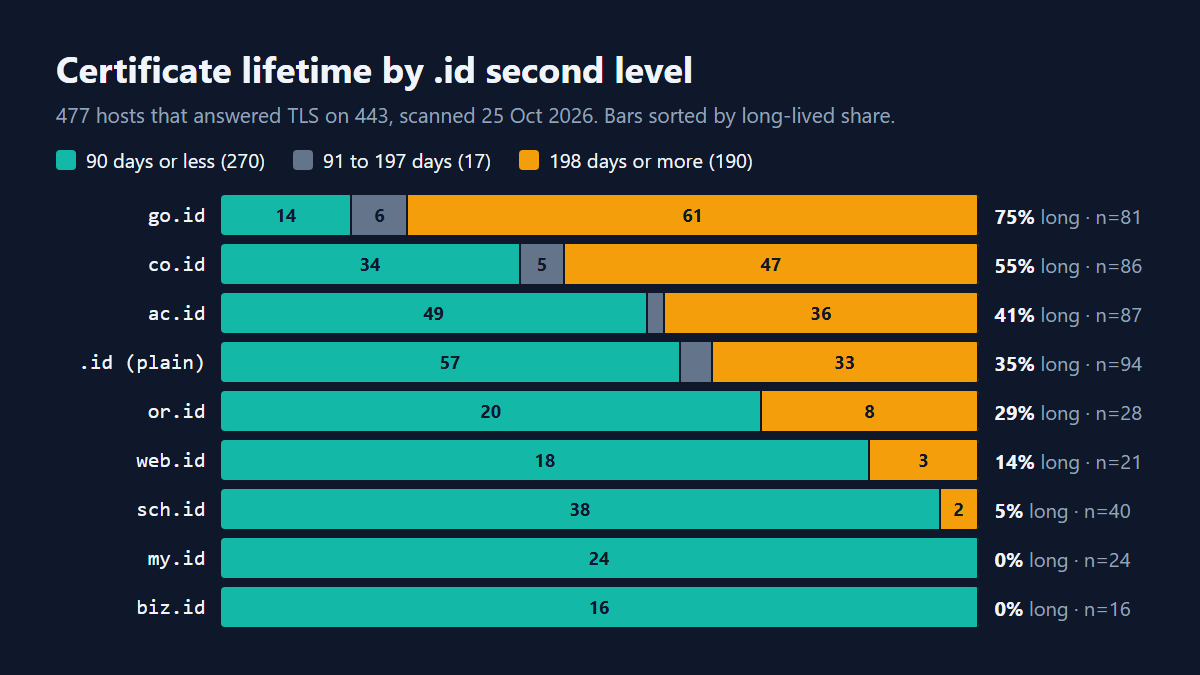Click the ac.id orange segment labeled 36
The height and width of the screenshot is (675, 1200).
[x=821, y=313]
